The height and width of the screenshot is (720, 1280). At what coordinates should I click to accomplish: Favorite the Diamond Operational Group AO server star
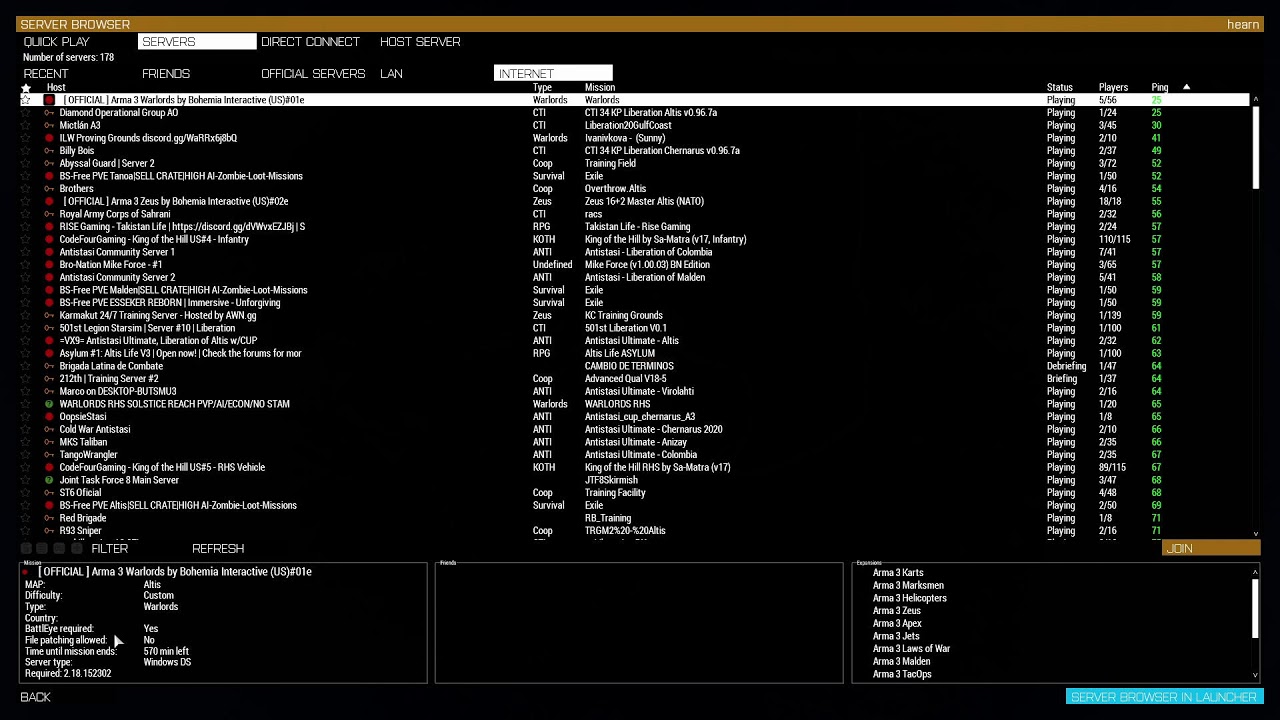26,113
